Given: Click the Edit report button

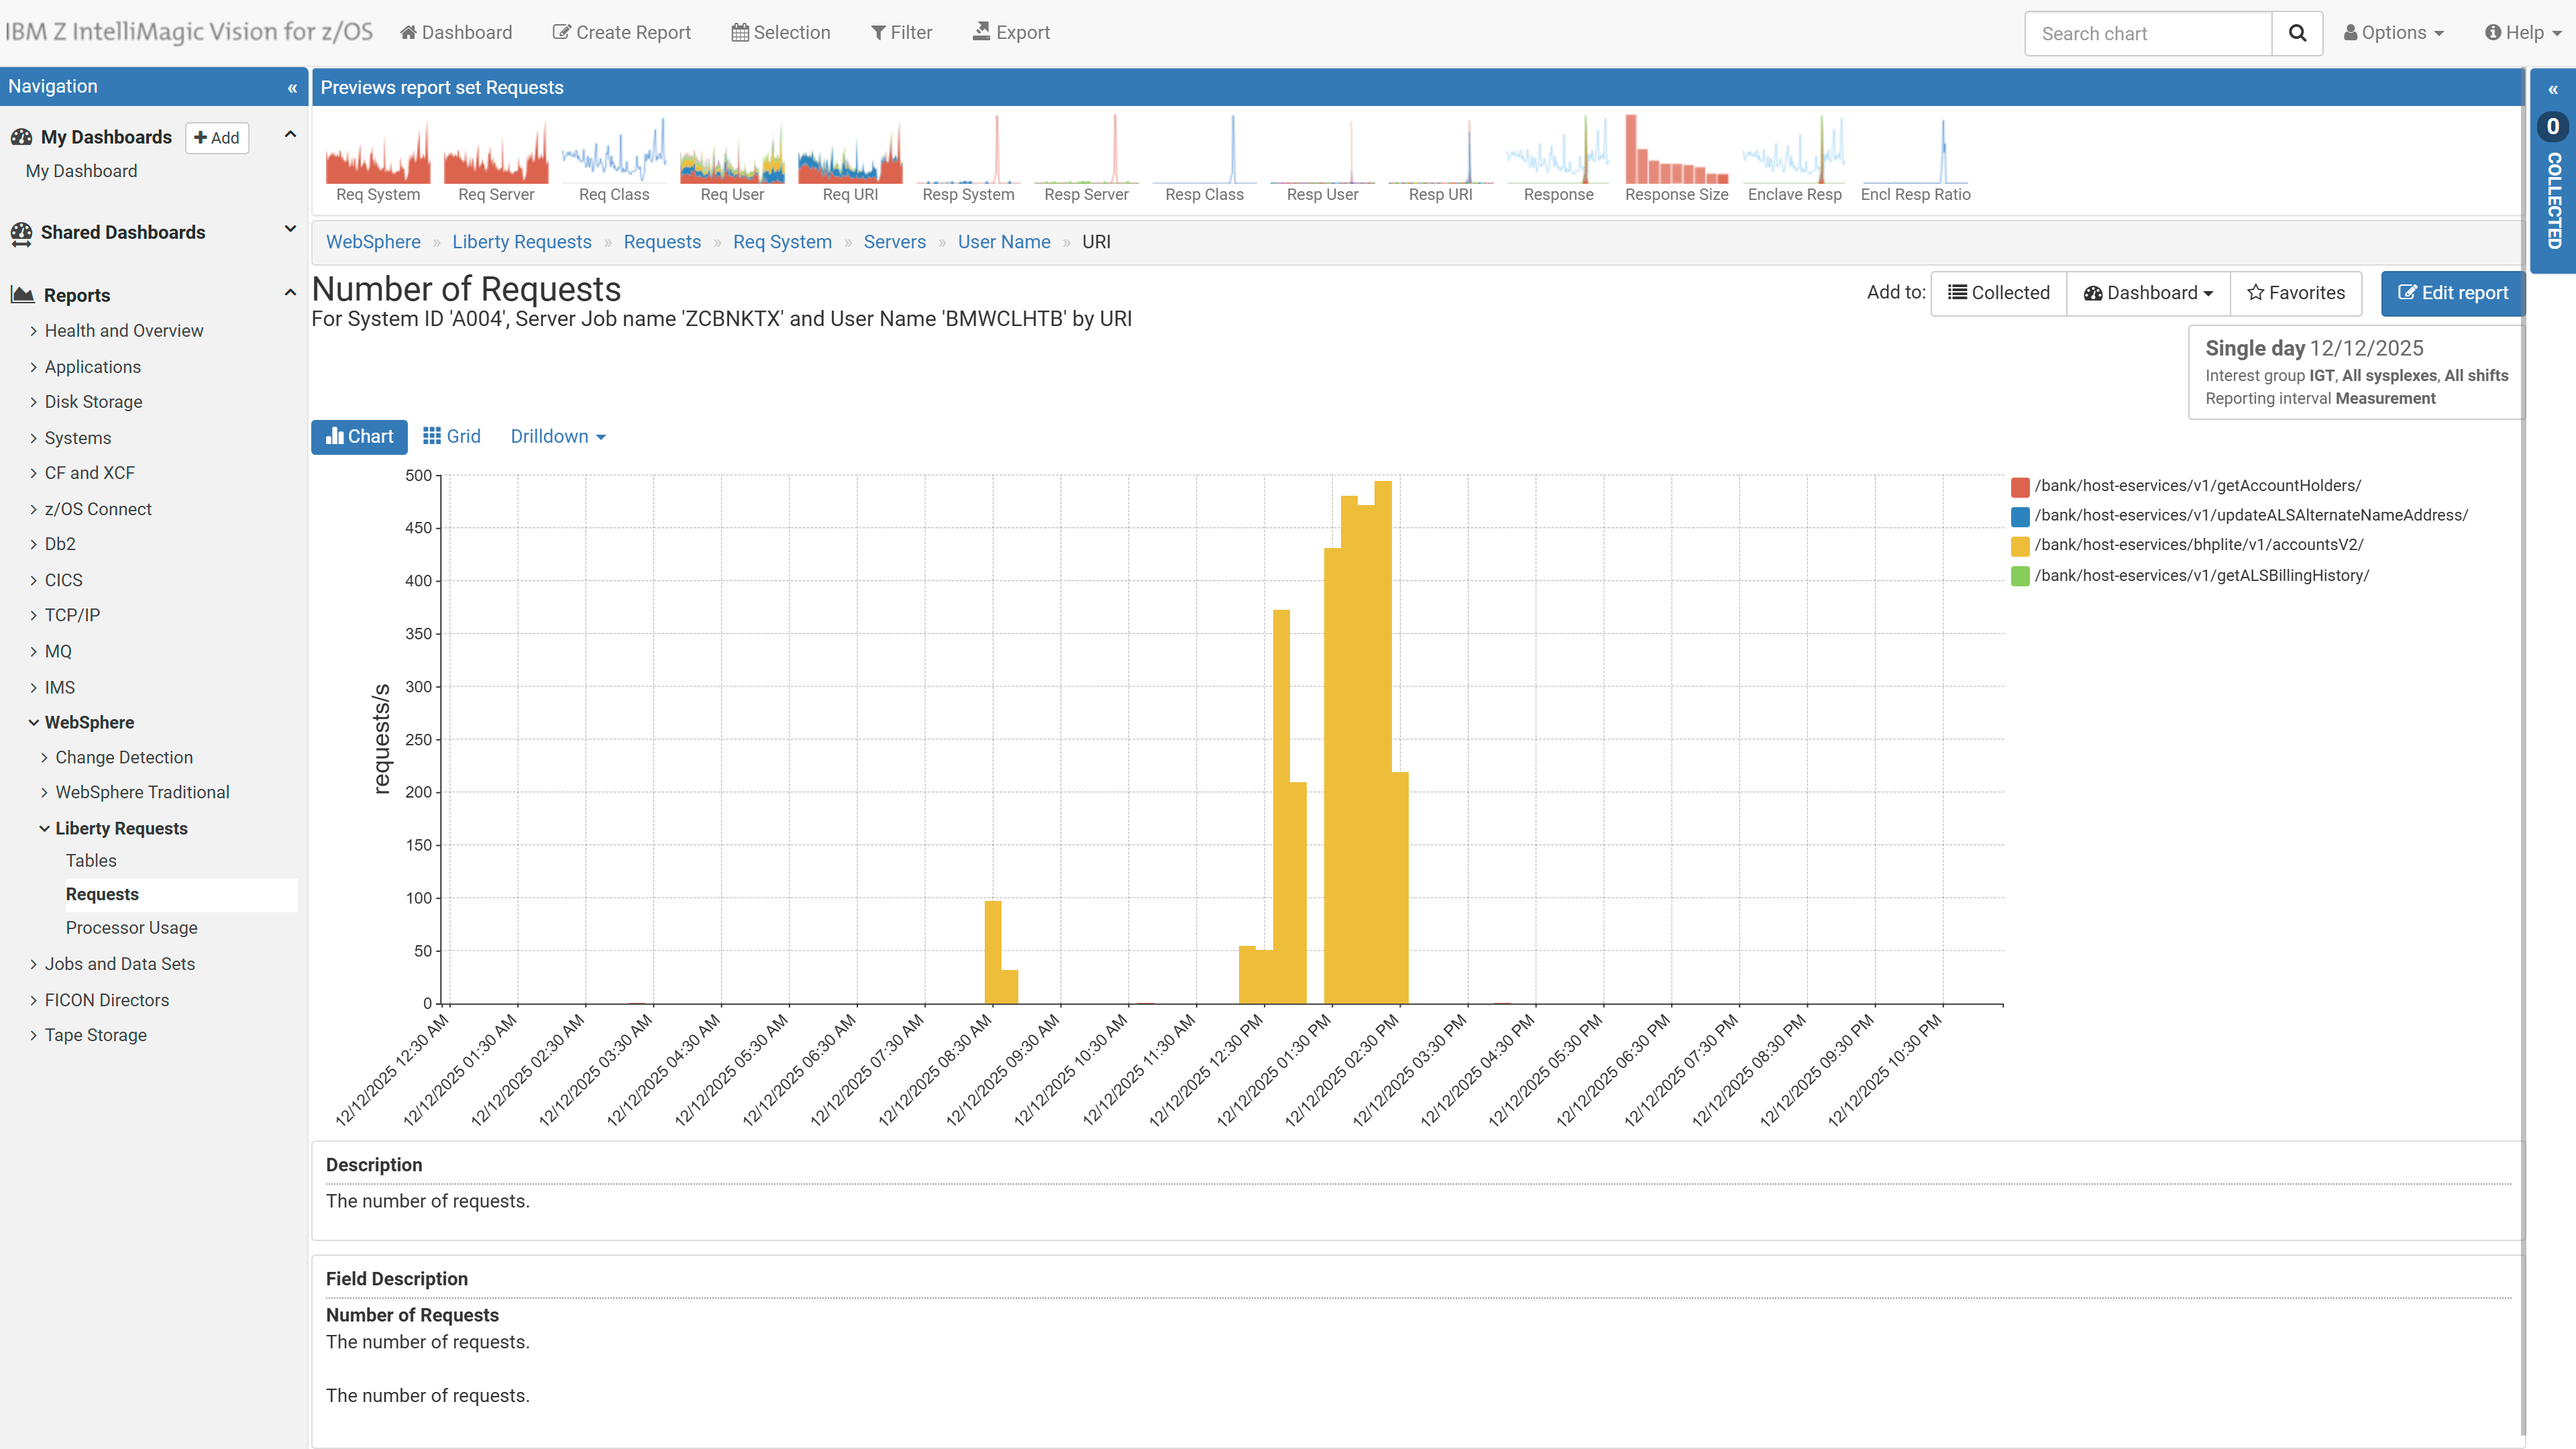Looking at the screenshot, I should point(2452,293).
